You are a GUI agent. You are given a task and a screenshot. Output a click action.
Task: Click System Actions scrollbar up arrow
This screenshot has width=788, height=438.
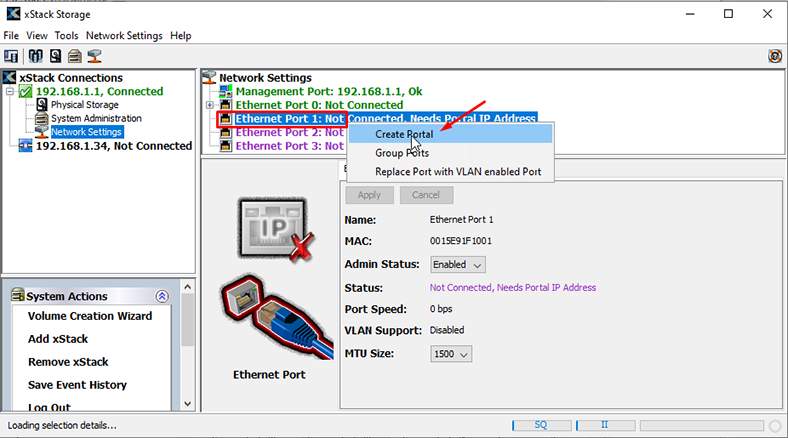[187, 287]
